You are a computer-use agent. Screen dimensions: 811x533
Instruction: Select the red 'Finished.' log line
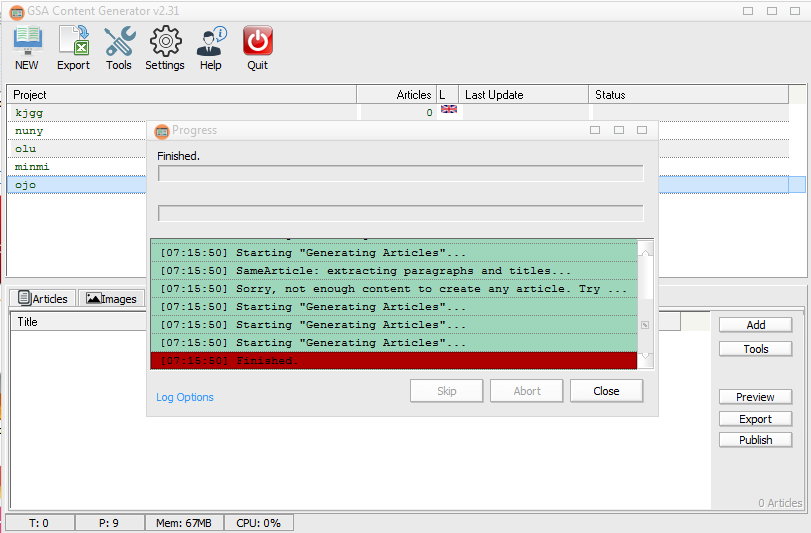tap(394, 360)
